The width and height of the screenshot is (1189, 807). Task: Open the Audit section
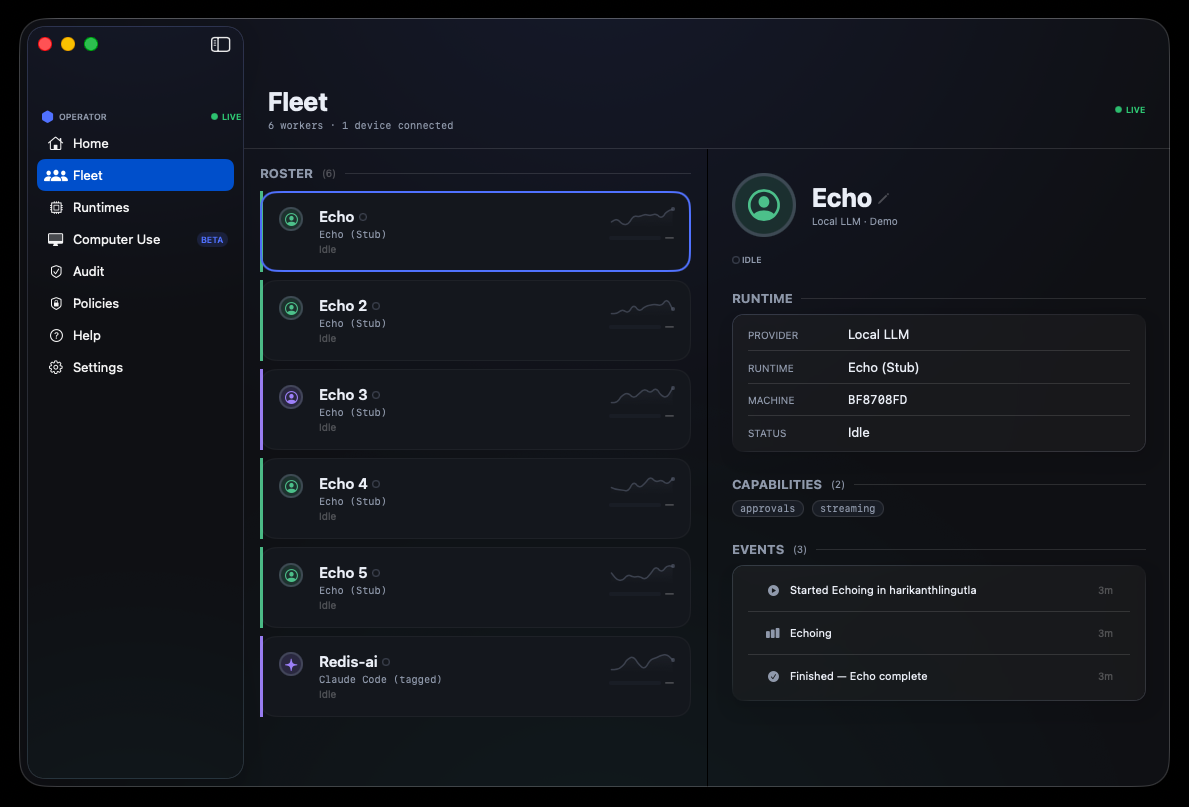135,272
